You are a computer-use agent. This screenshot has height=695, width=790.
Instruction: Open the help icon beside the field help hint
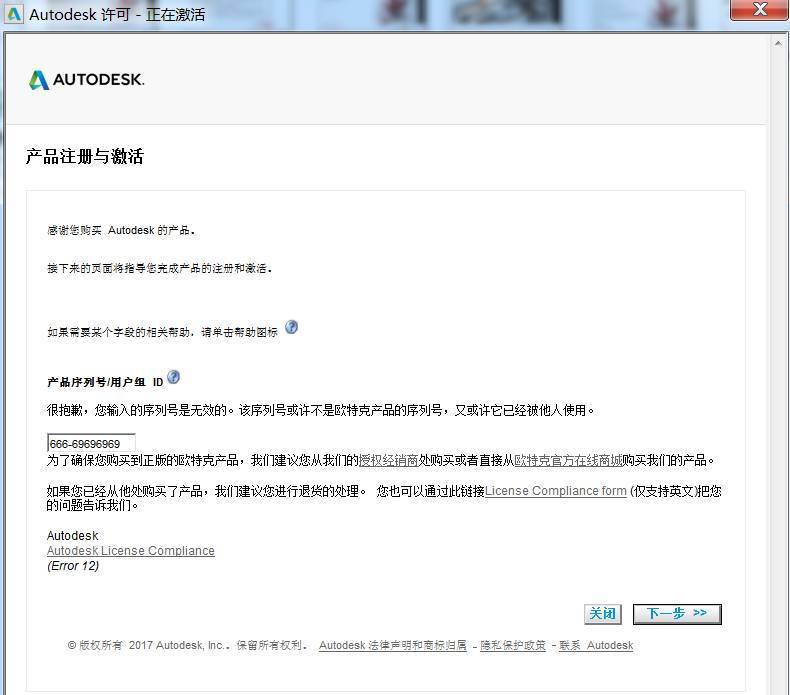(x=291, y=327)
